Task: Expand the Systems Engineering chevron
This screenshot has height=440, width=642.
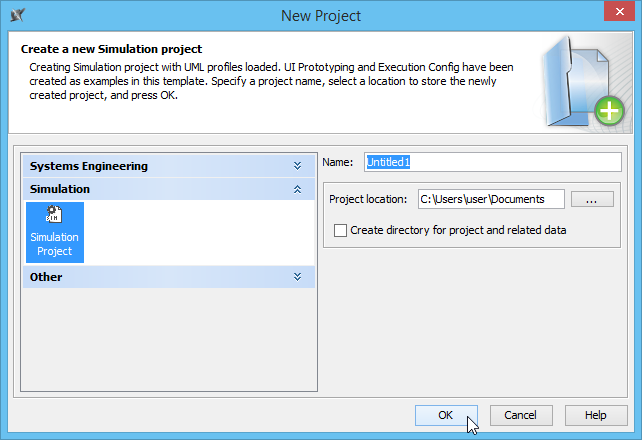Action: point(297,166)
